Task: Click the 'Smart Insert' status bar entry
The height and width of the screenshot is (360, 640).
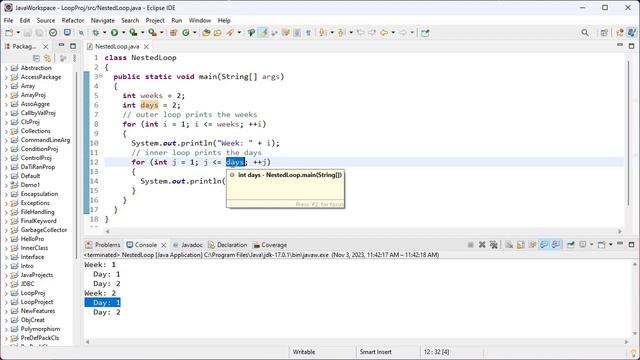Action: [x=376, y=351]
